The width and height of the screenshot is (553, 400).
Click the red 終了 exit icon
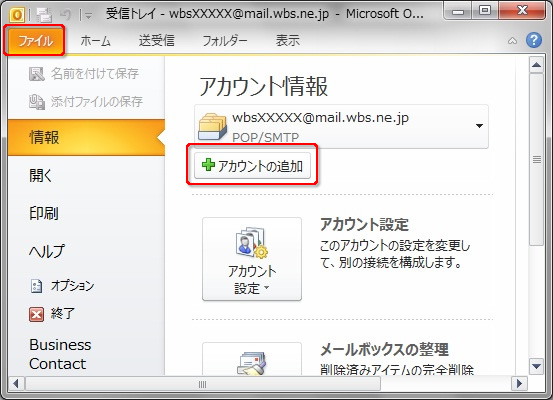[x=36, y=314]
